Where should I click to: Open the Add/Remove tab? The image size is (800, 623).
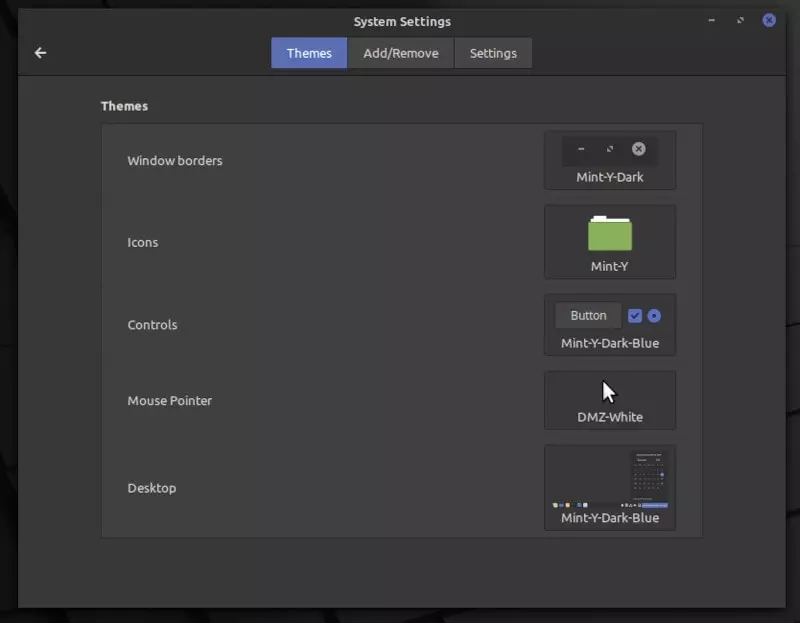401,53
